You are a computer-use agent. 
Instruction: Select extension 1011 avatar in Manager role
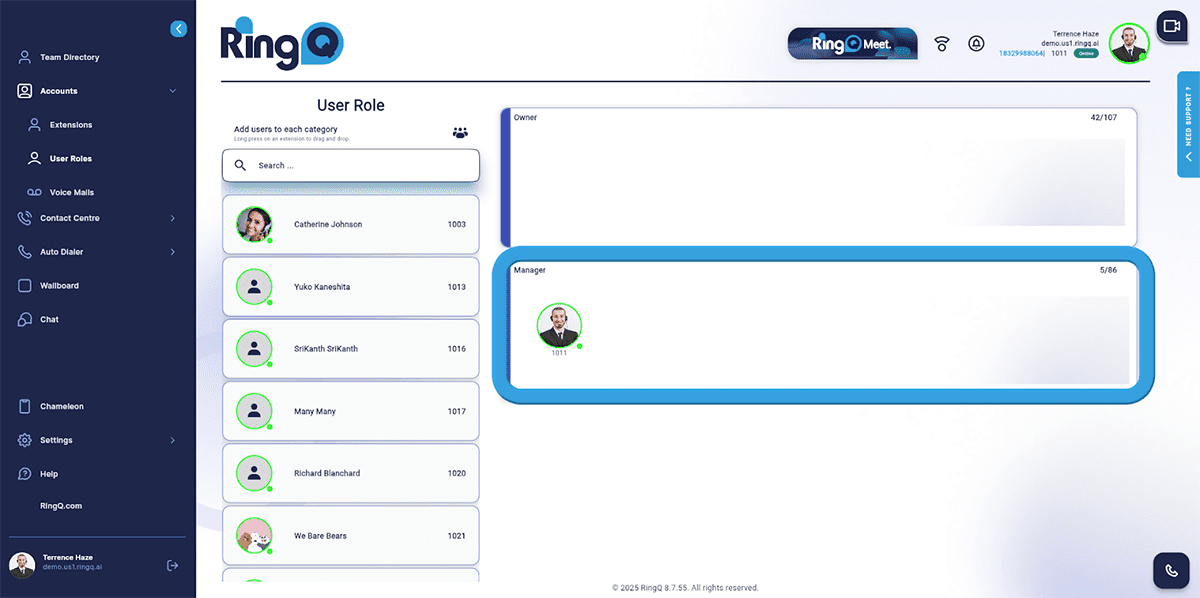(x=559, y=326)
